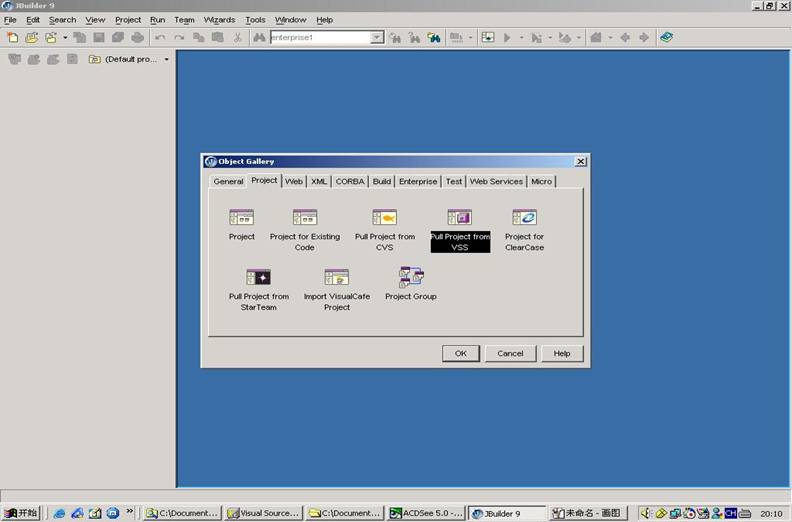This screenshot has height=522, width=792.
Task: Click the Help book toolbar icon
Action: pyautogui.click(x=666, y=37)
